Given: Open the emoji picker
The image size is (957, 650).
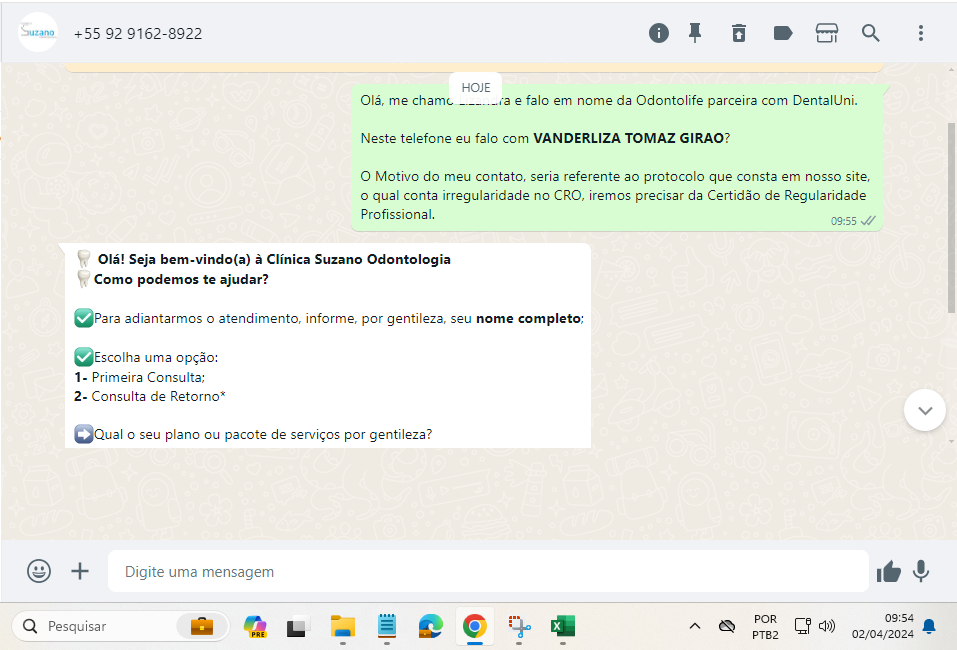Looking at the screenshot, I should point(39,571).
